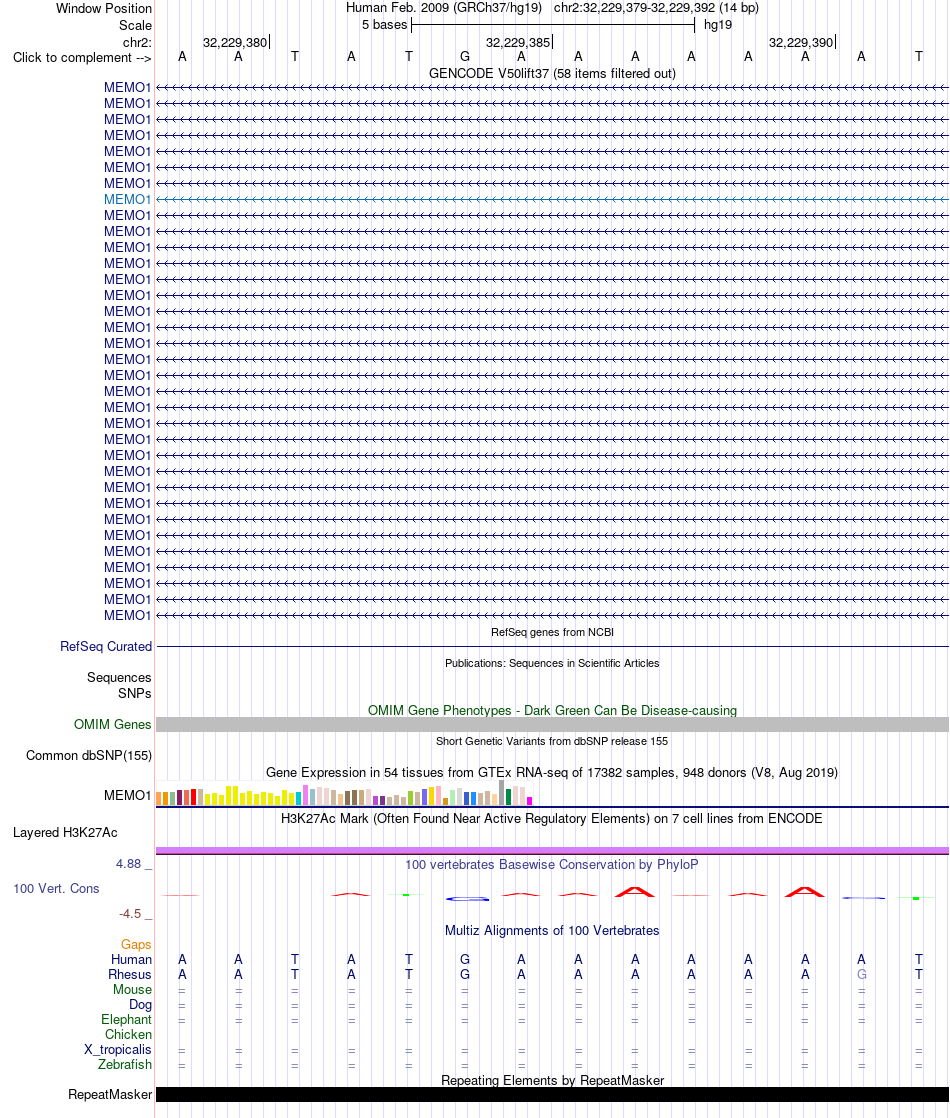Select the 'Dog' alignment row label
The image size is (950, 1118).
141,1005
